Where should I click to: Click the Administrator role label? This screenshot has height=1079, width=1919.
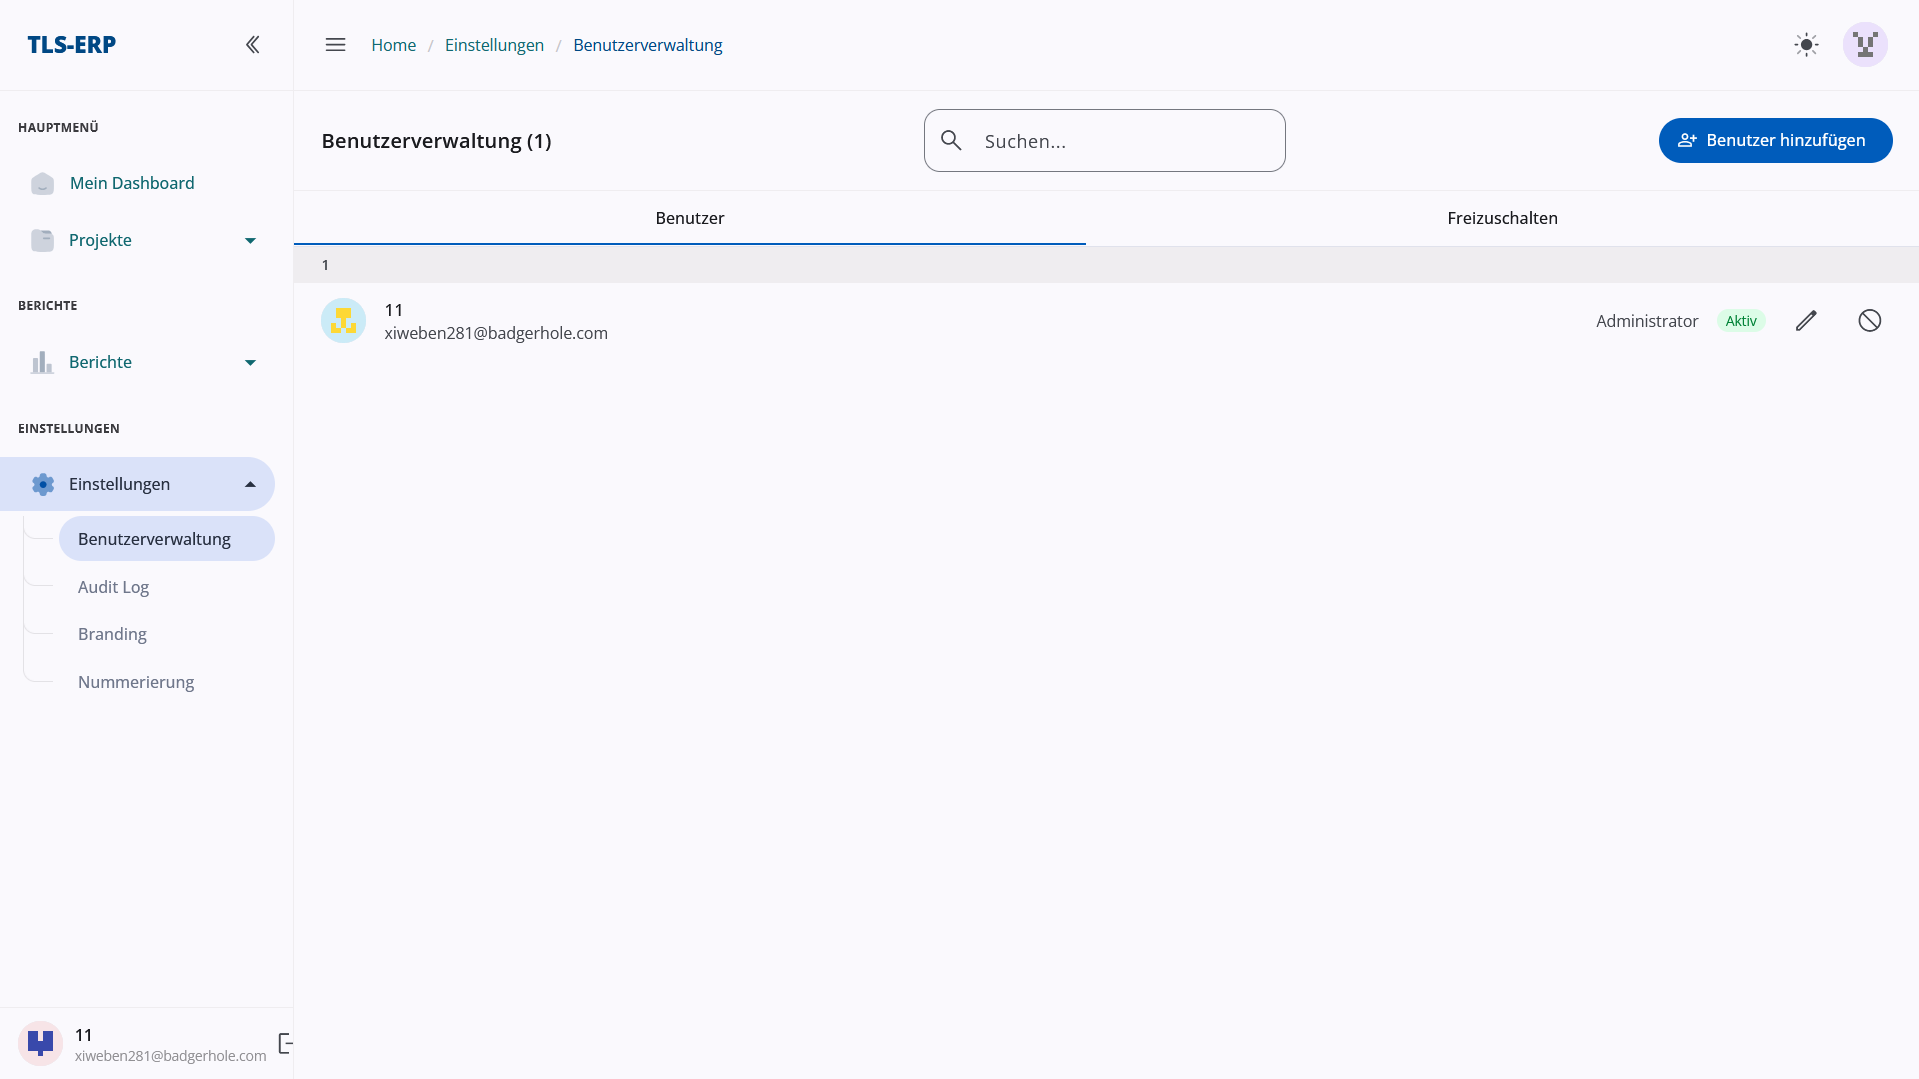[x=1647, y=321]
